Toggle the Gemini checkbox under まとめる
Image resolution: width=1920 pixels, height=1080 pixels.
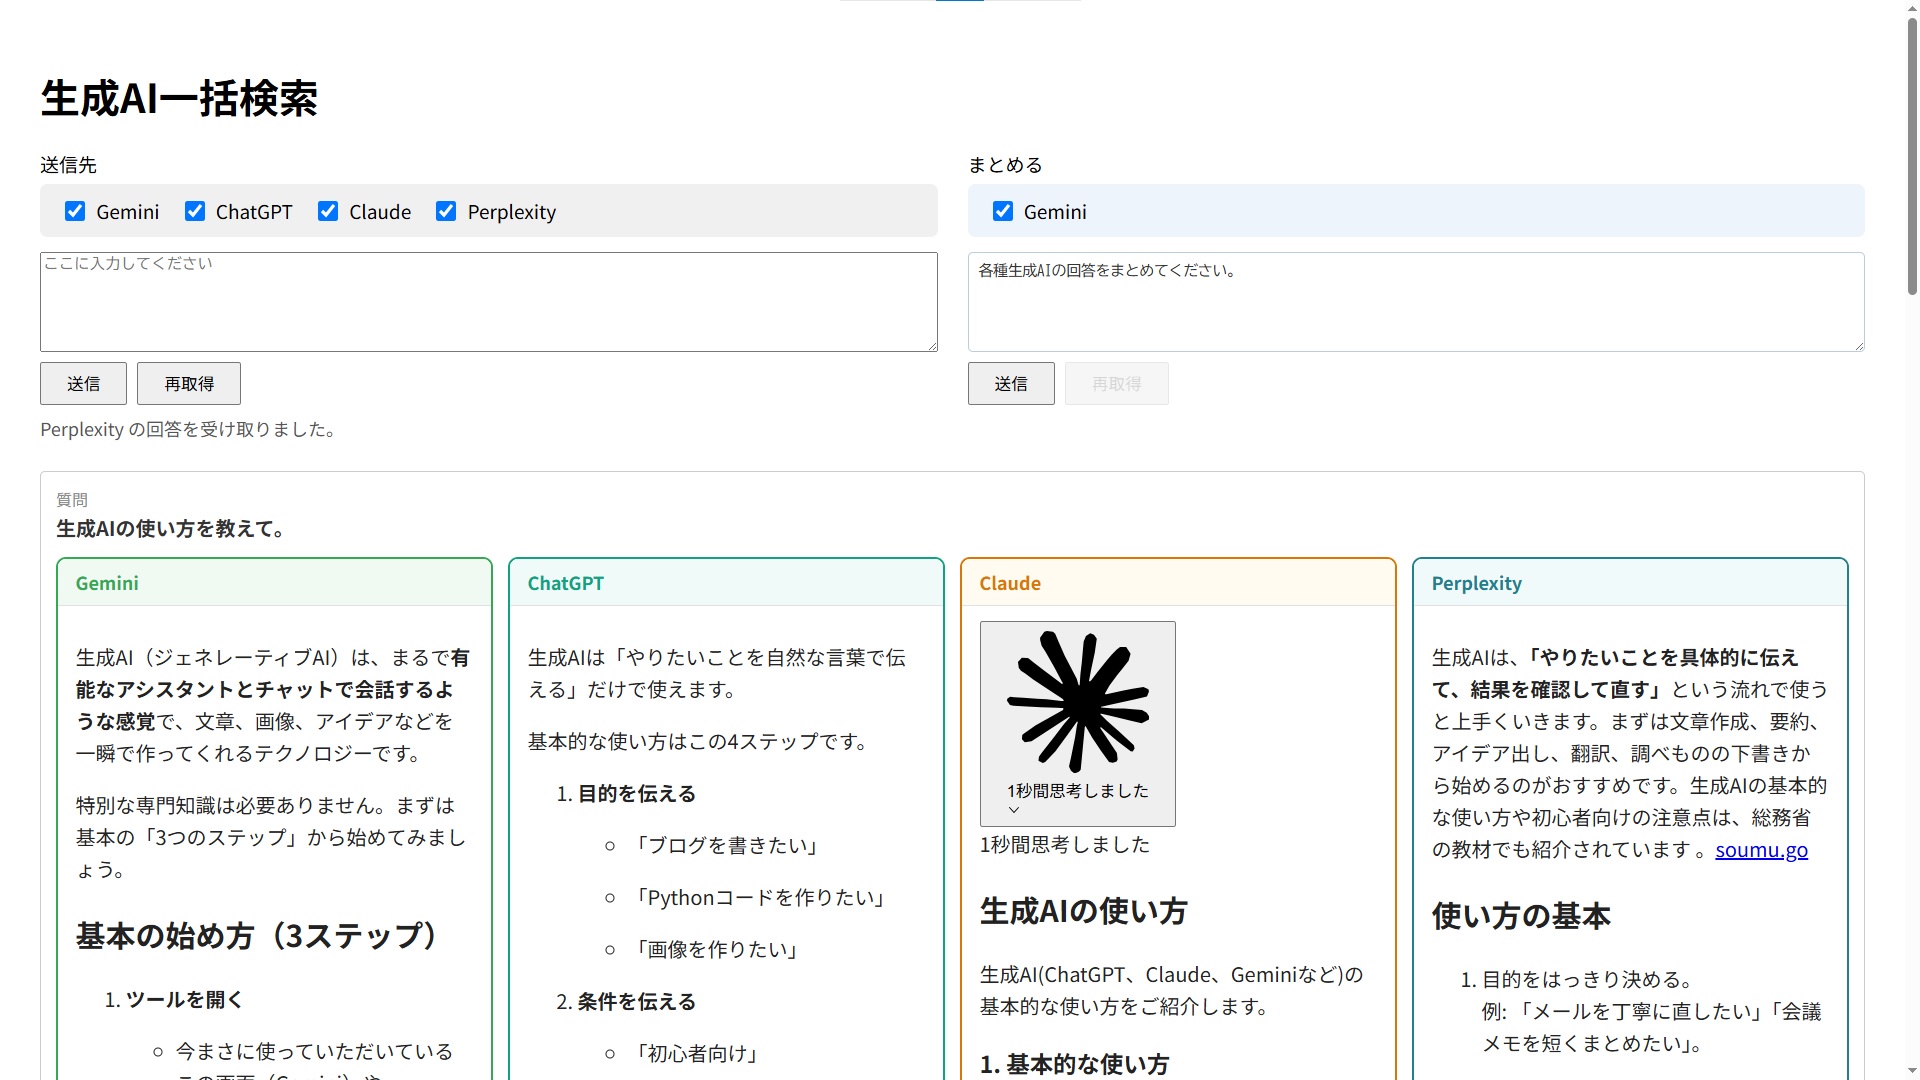(1003, 211)
